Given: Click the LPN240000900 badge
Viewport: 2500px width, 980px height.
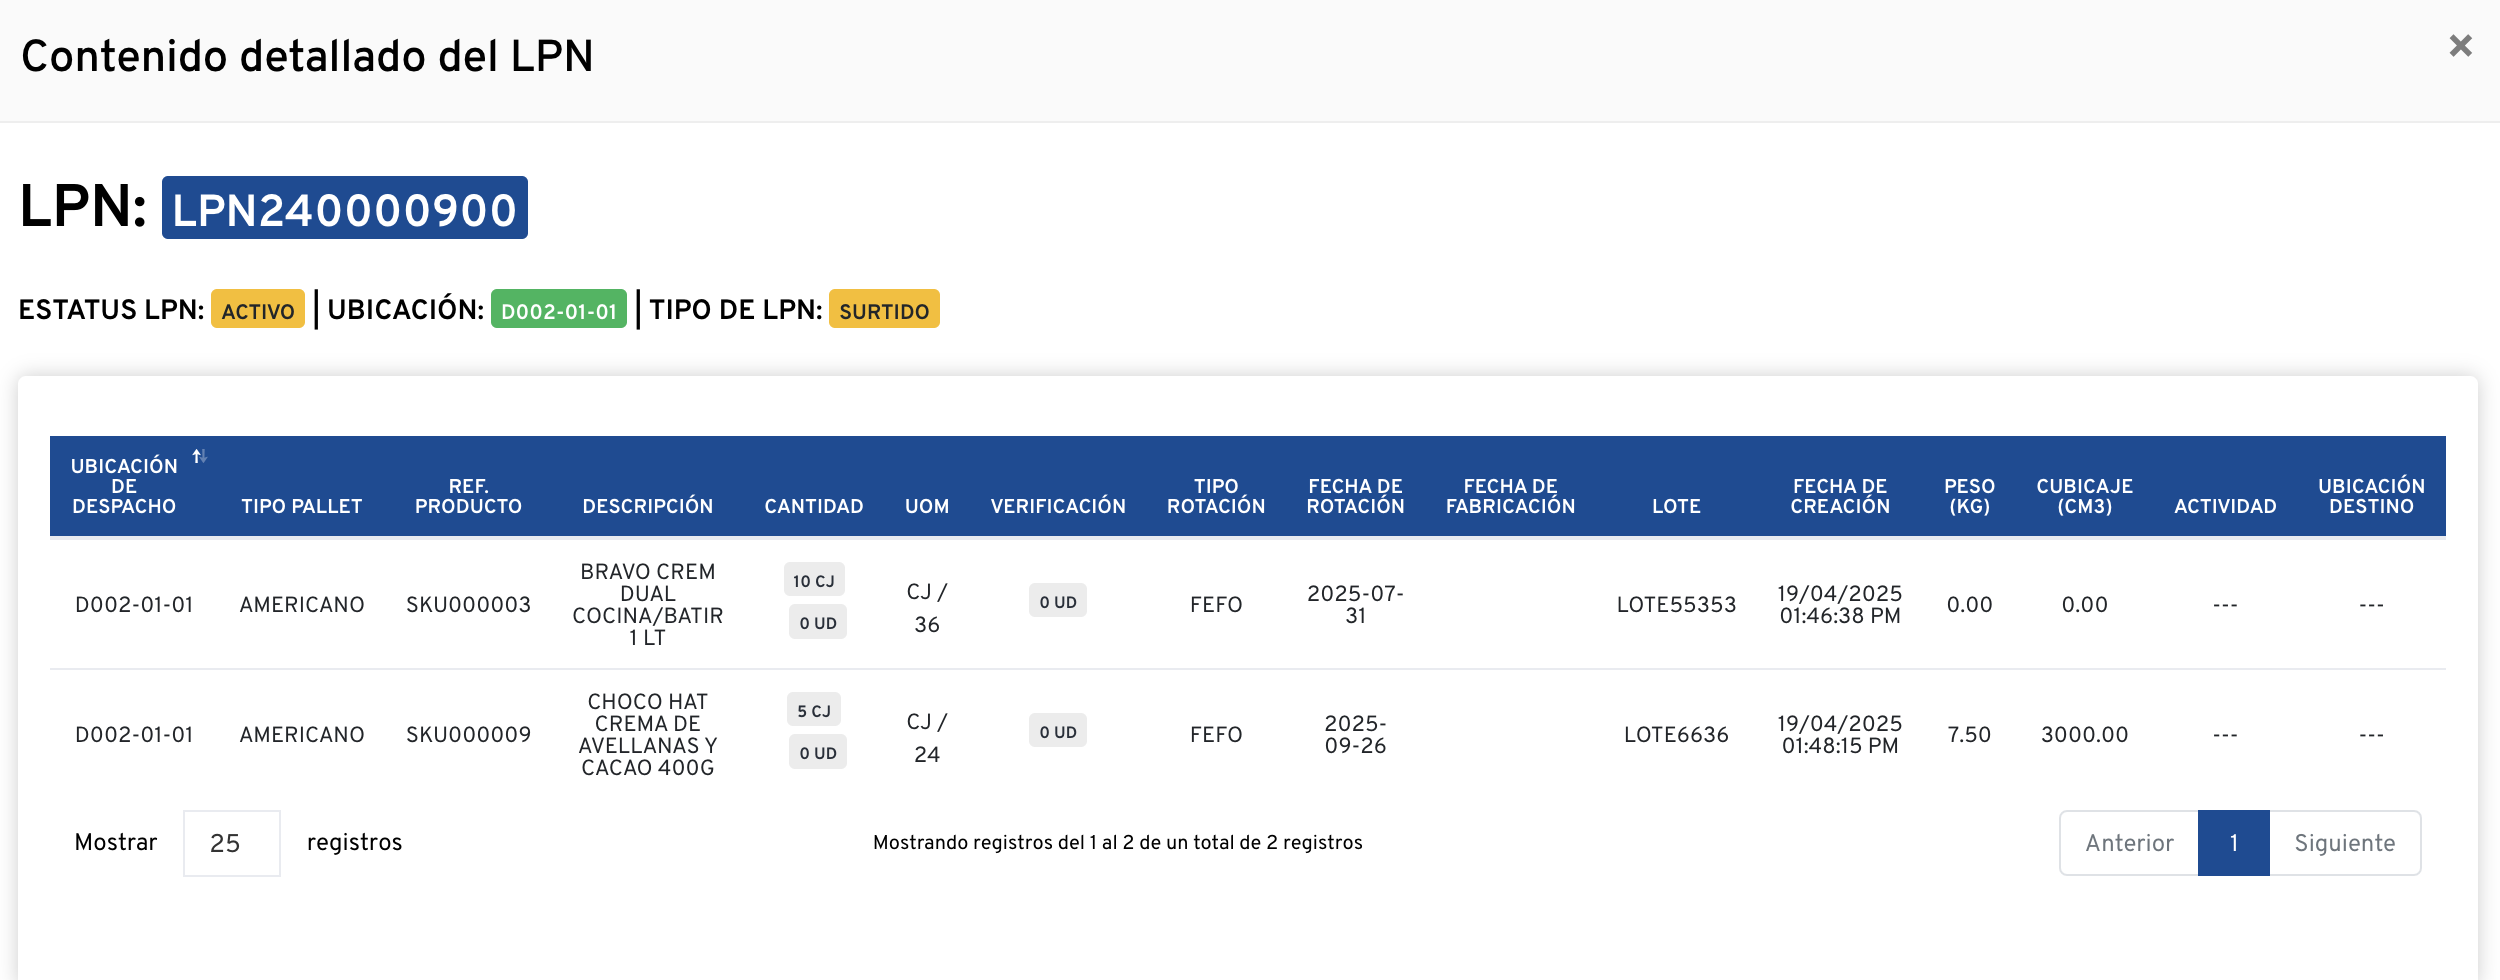Looking at the screenshot, I should (x=344, y=208).
